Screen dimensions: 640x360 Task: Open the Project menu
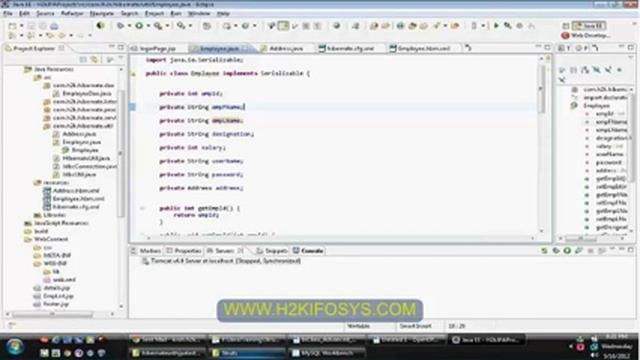(154, 13)
